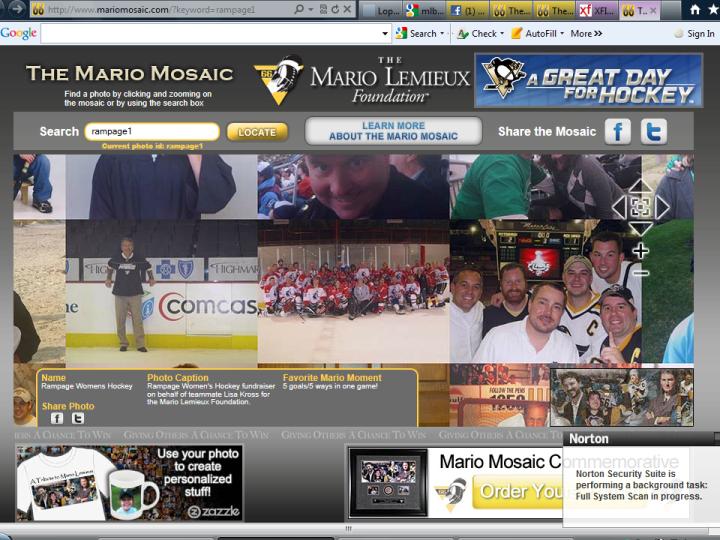720x540 pixels.
Task: Share photo on Twitter in info panel
Action: pos(78,418)
